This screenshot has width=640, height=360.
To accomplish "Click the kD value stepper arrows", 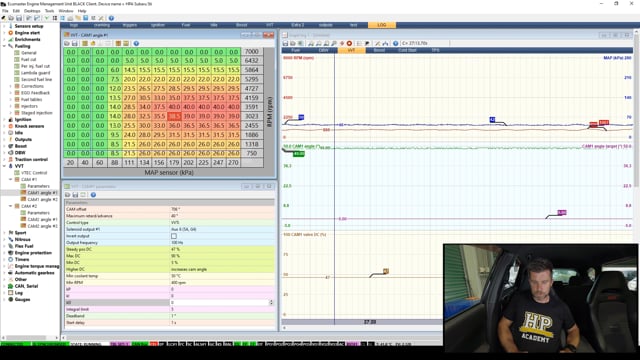I will pyautogui.click(x=271, y=302).
